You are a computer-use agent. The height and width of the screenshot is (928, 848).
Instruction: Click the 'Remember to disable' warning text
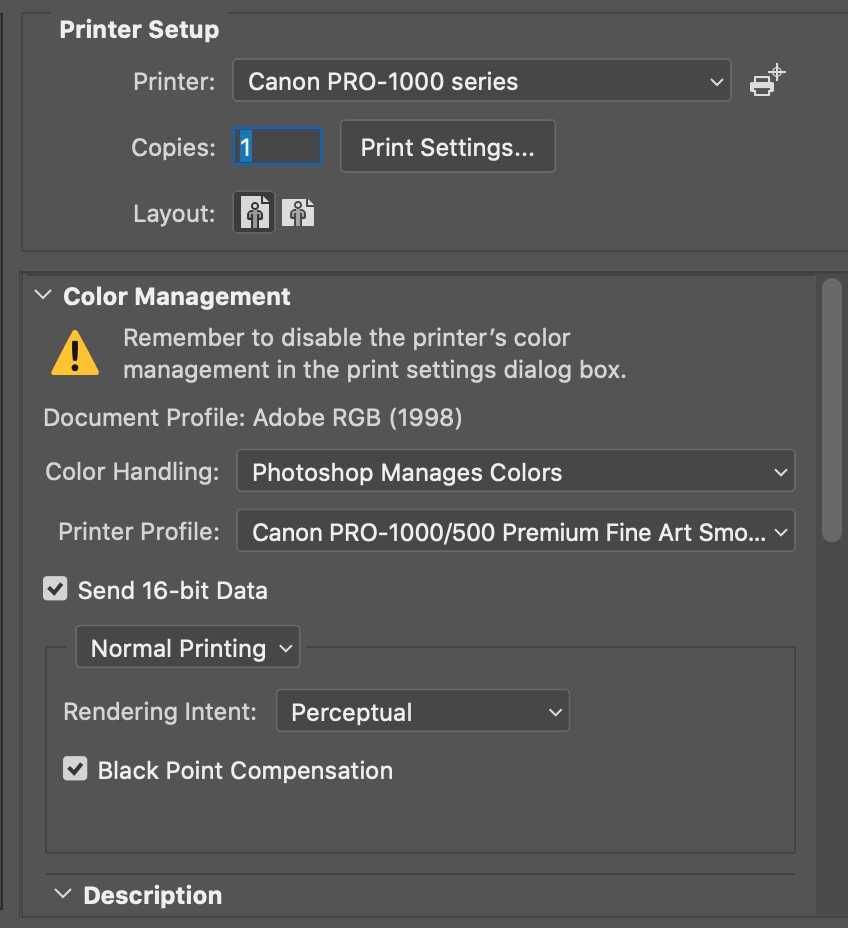(x=375, y=353)
